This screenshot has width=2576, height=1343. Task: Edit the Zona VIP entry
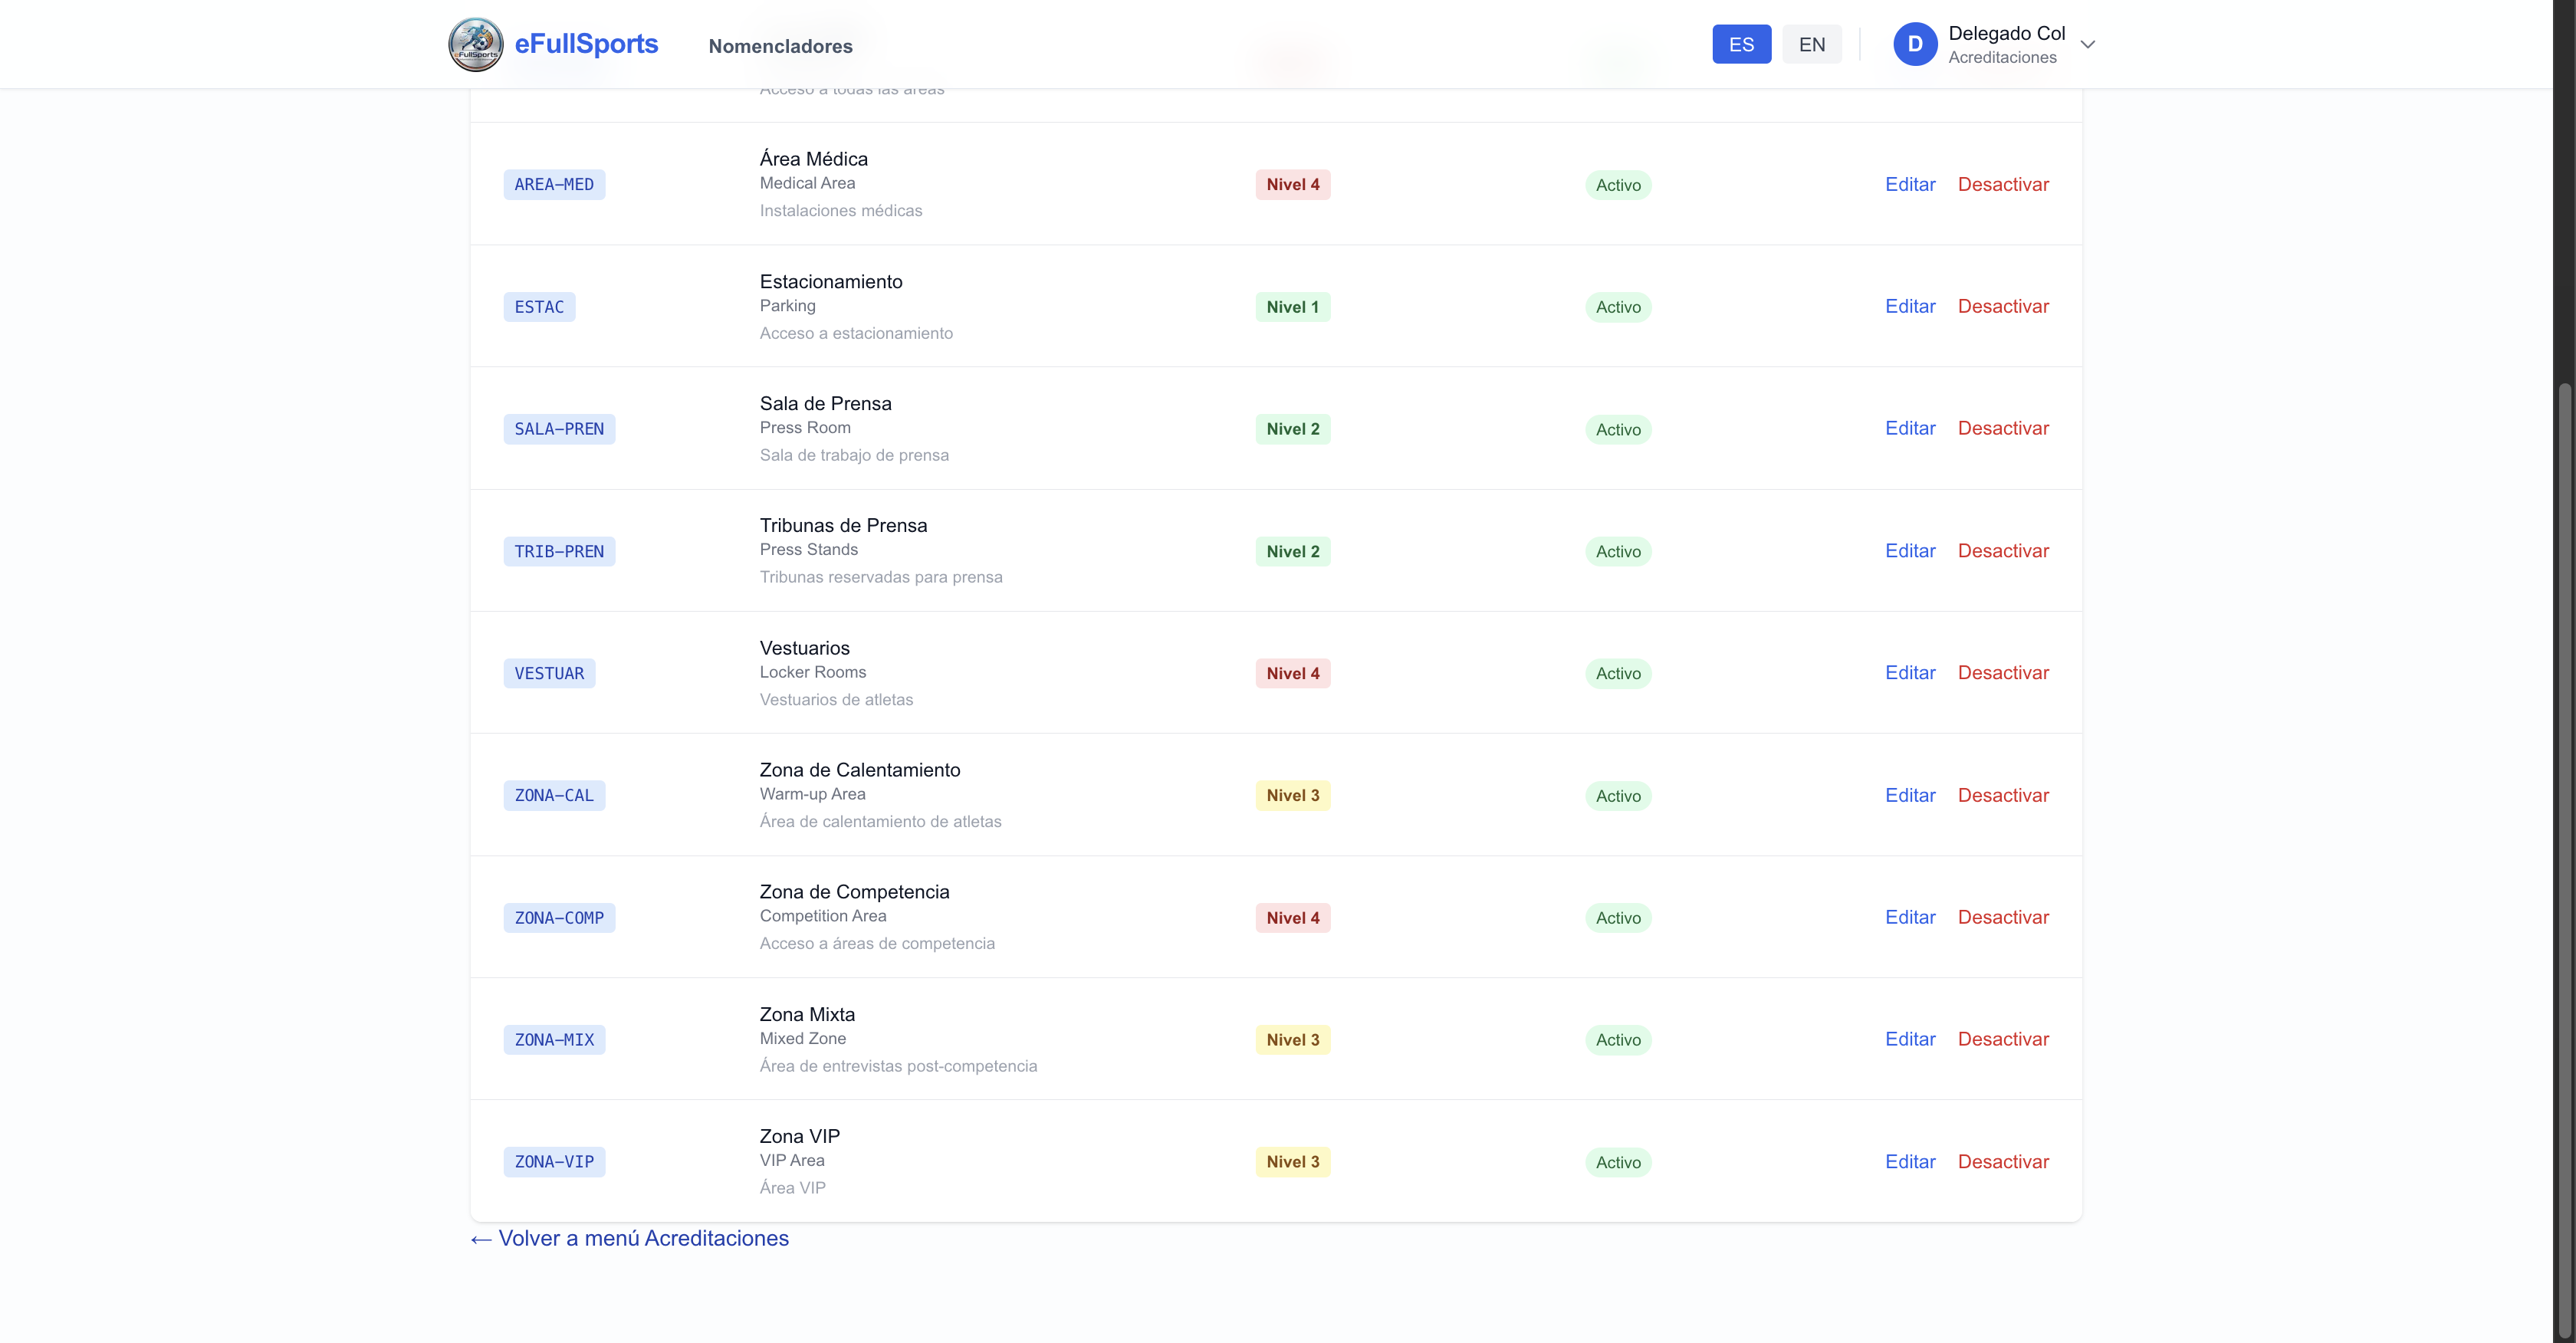click(1909, 1162)
